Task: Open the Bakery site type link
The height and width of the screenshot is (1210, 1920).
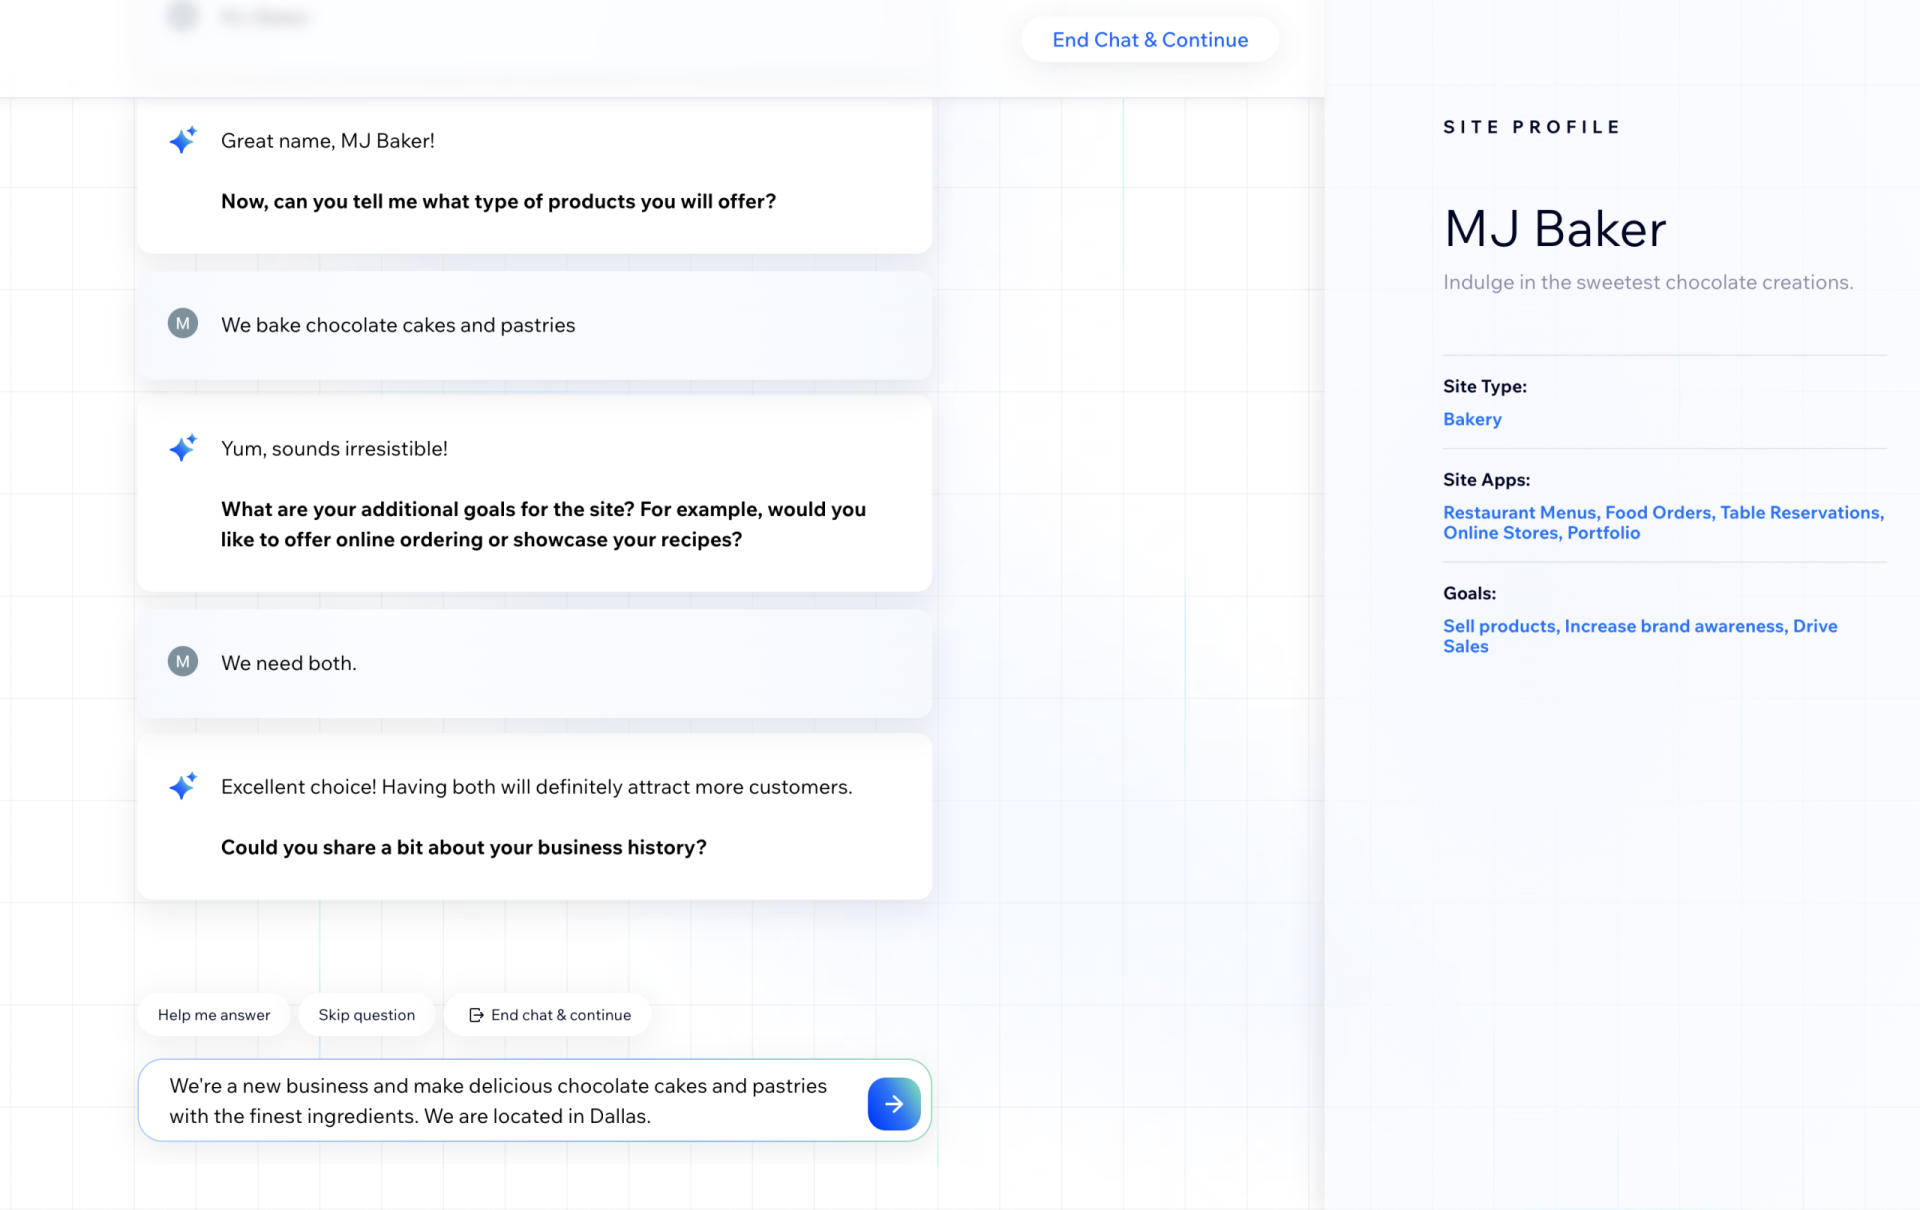Action: (1471, 419)
